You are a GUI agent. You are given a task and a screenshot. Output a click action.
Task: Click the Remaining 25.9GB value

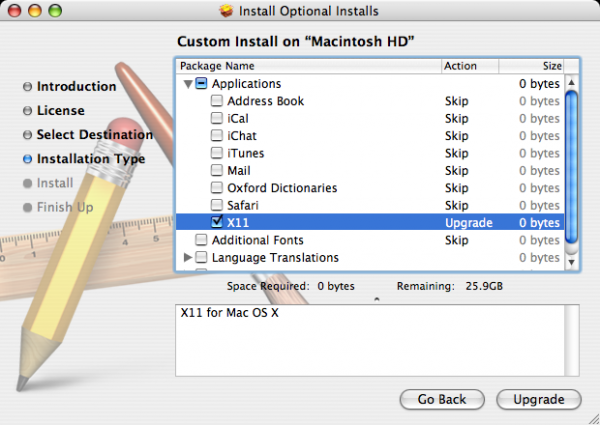click(484, 286)
